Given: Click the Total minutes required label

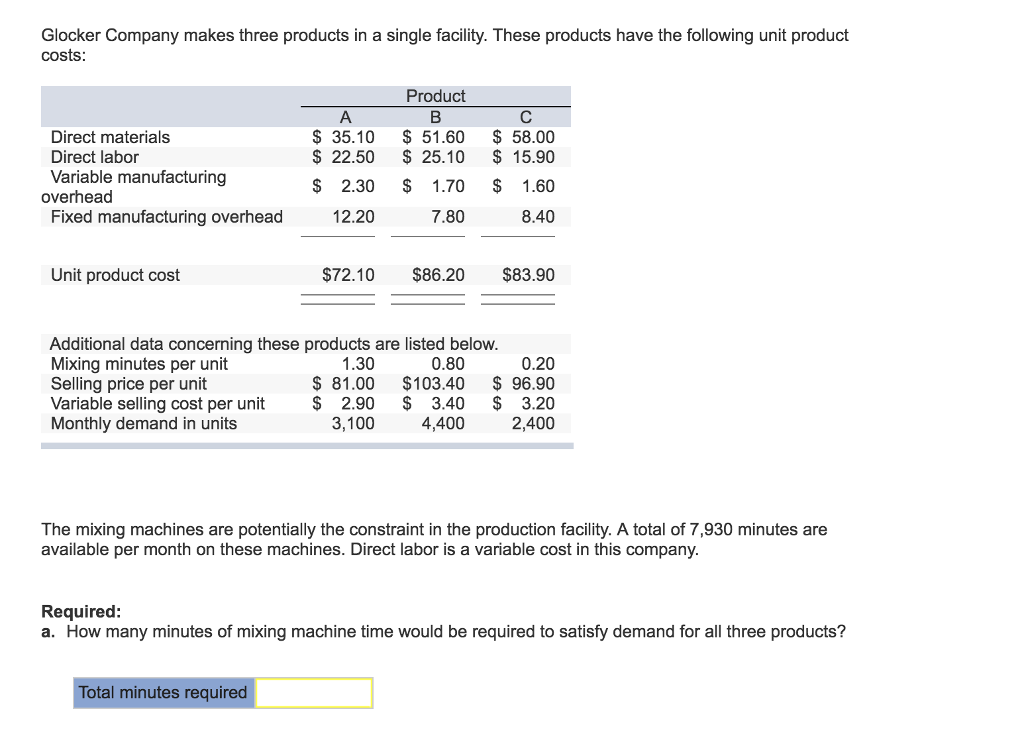Looking at the screenshot, I should tap(163, 692).
